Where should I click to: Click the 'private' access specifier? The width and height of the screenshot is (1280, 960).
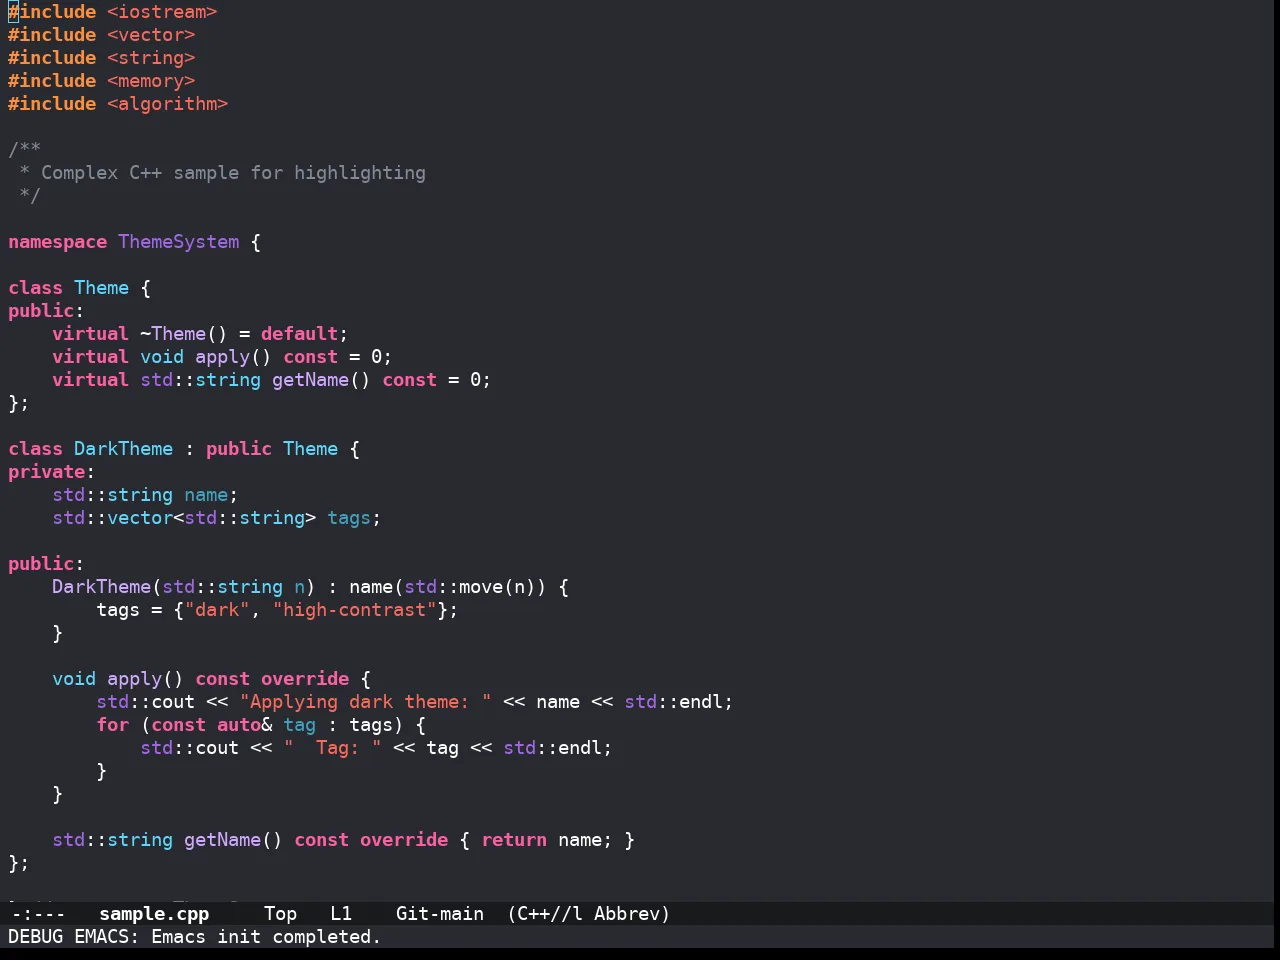(x=47, y=472)
